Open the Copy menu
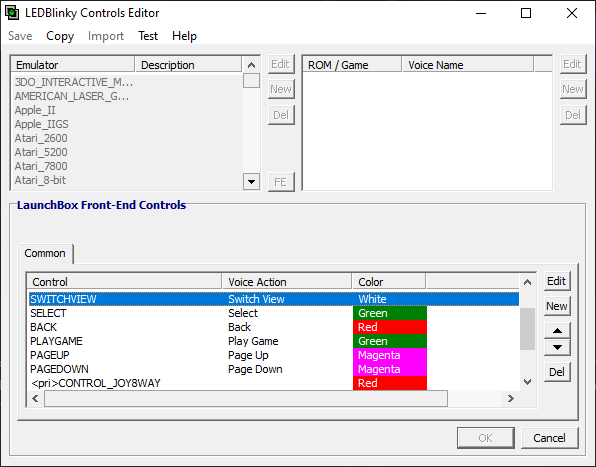 pos(60,36)
